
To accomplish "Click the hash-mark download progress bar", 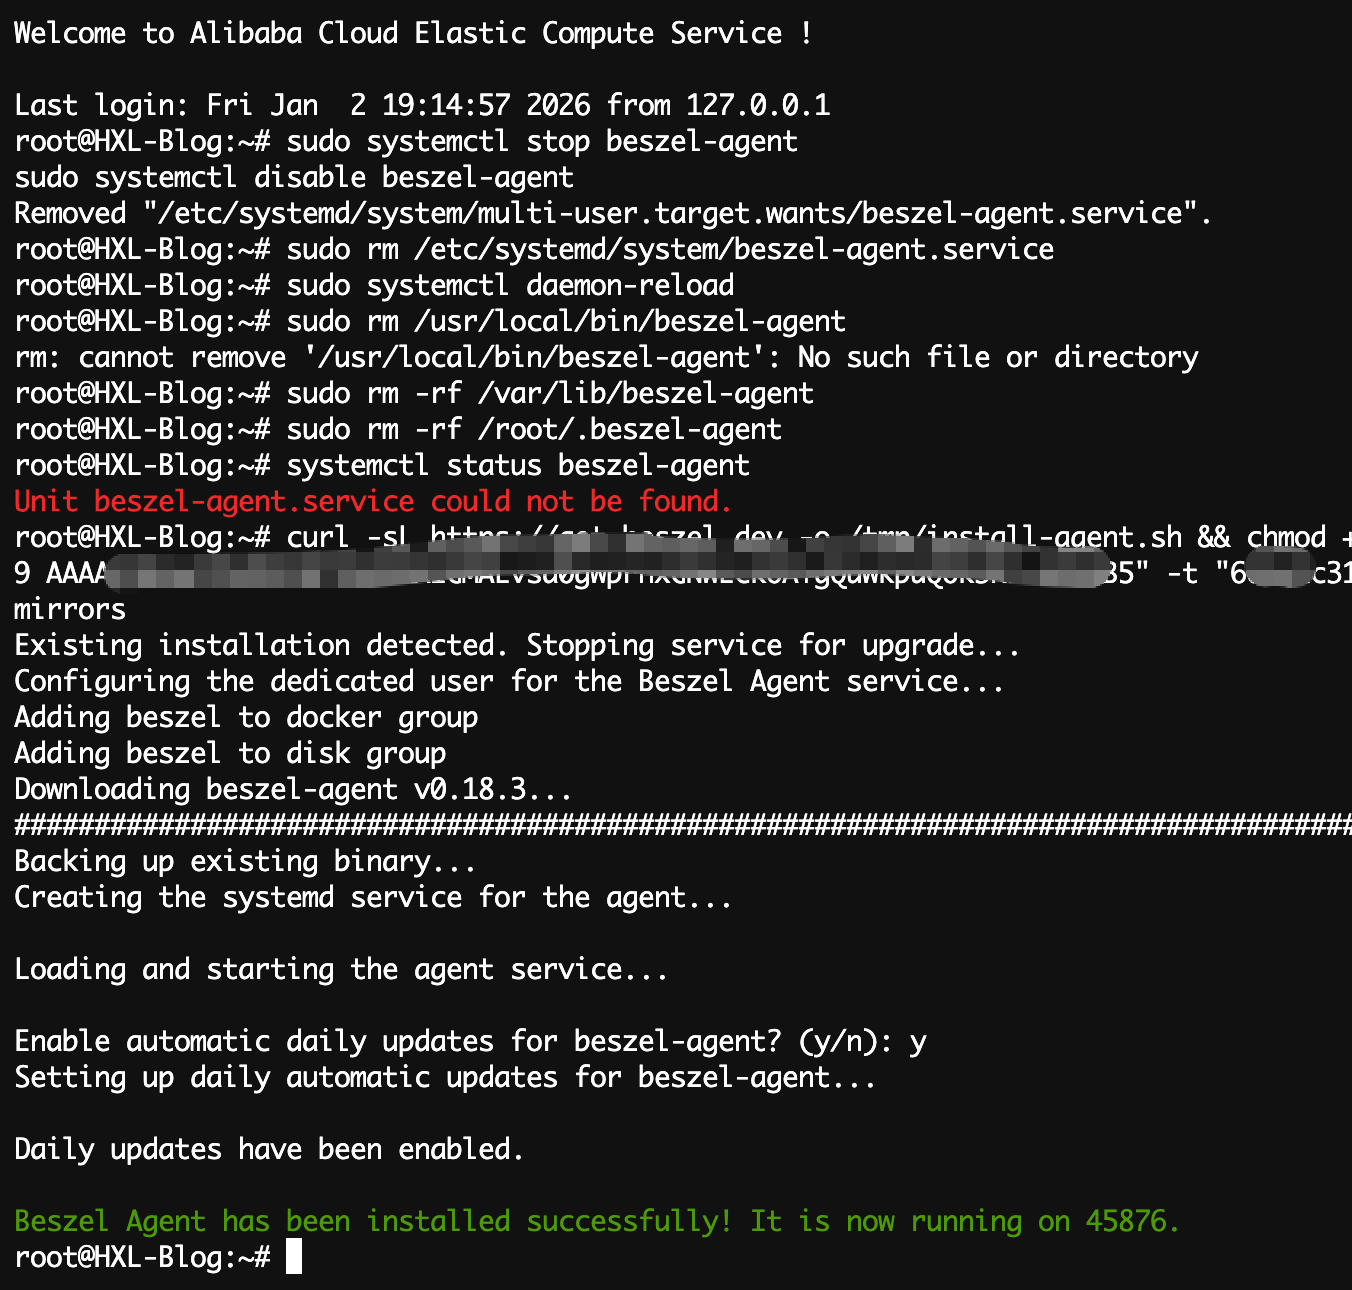I will coord(680,825).
